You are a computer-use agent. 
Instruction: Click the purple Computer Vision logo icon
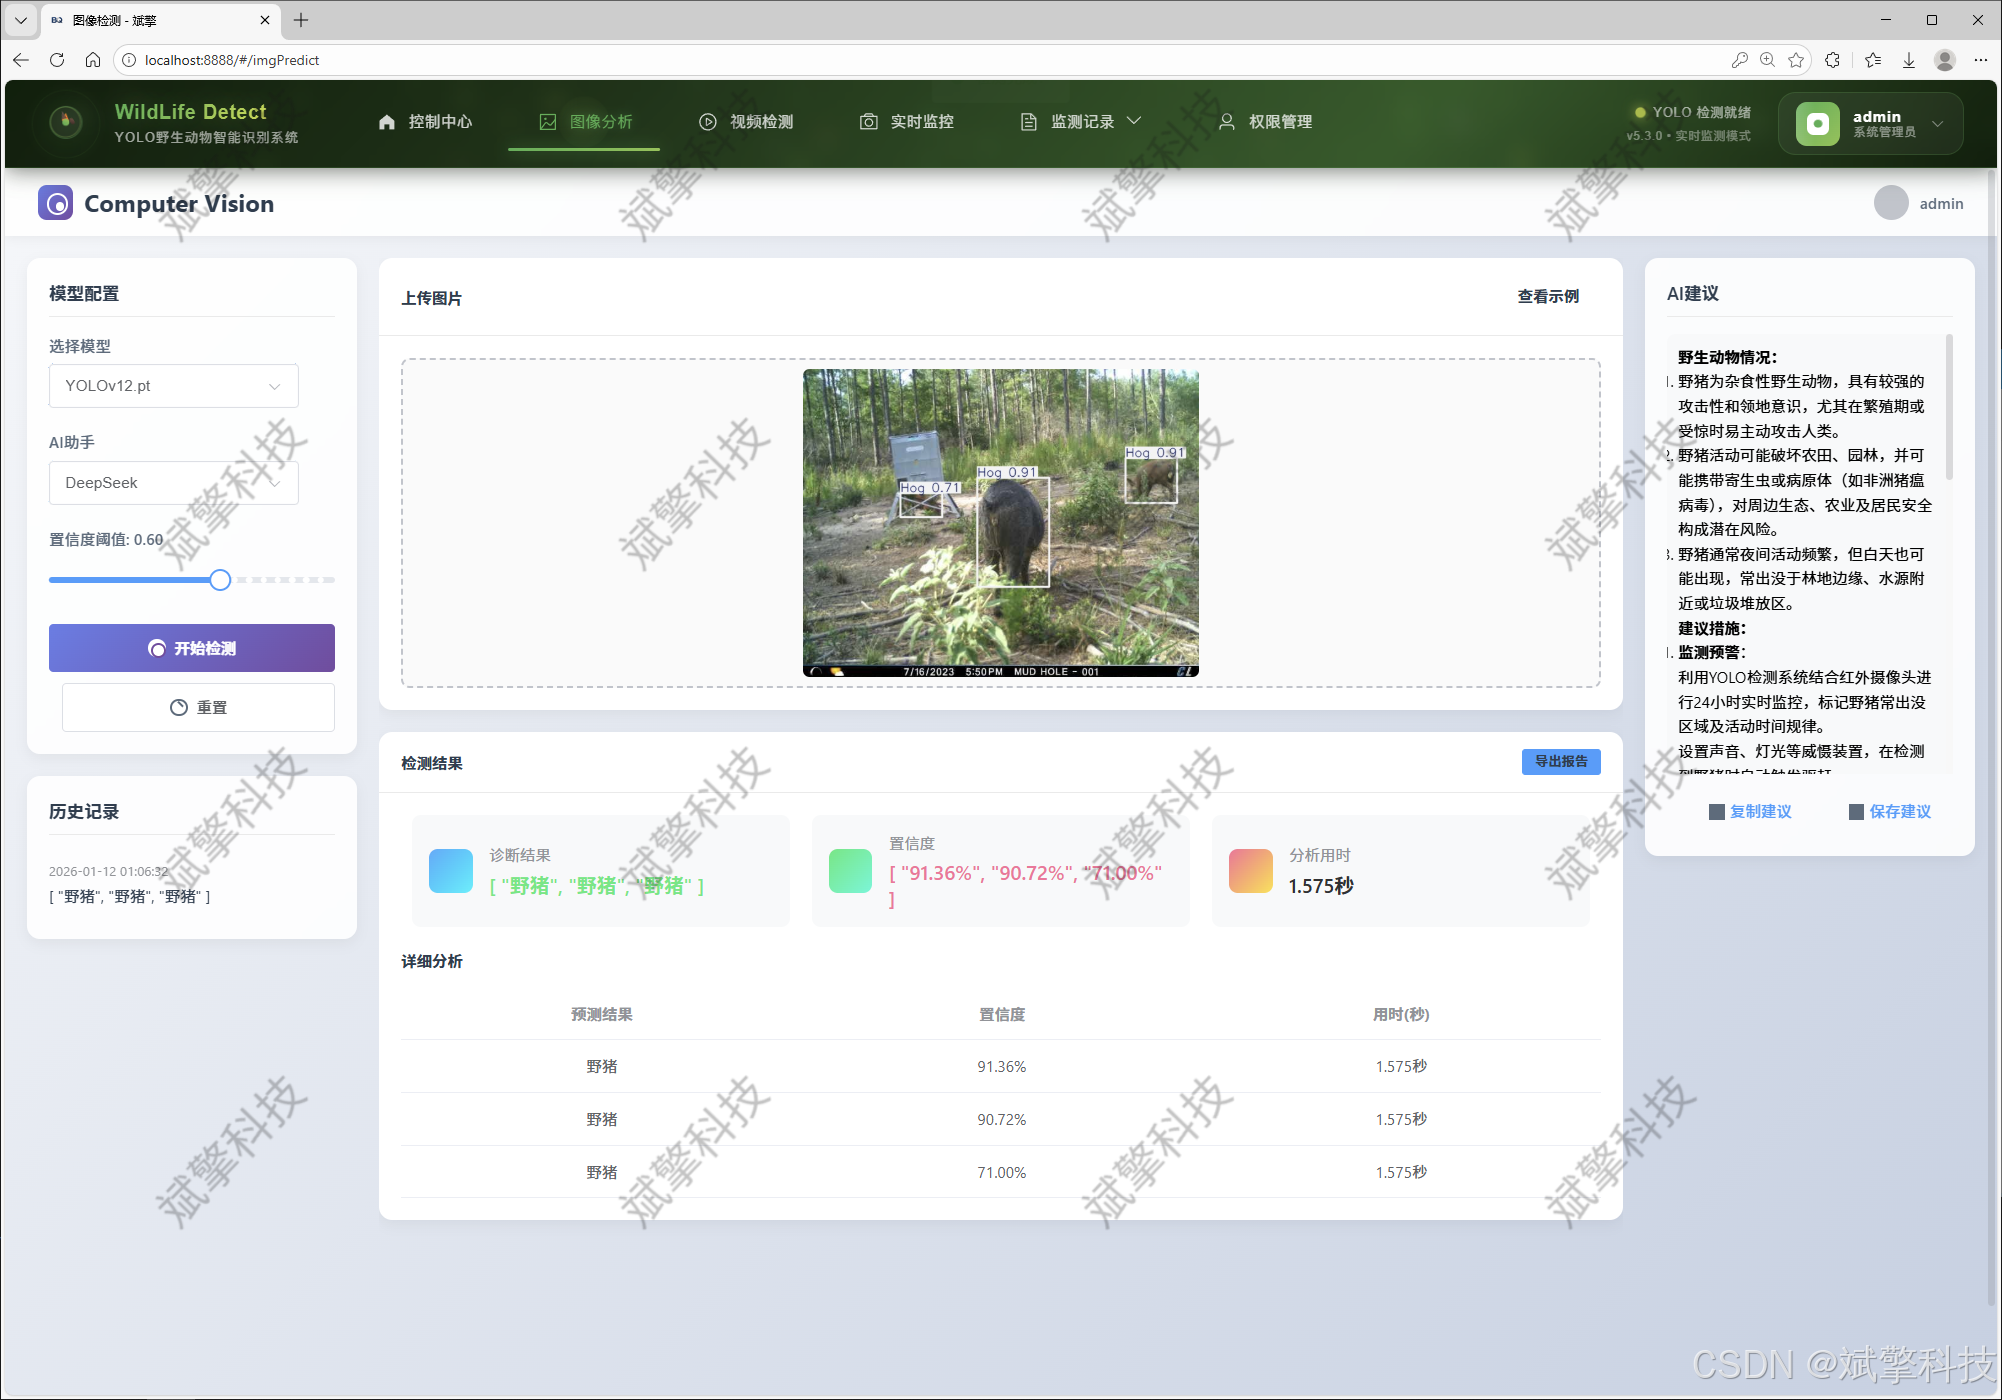[56, 203]
